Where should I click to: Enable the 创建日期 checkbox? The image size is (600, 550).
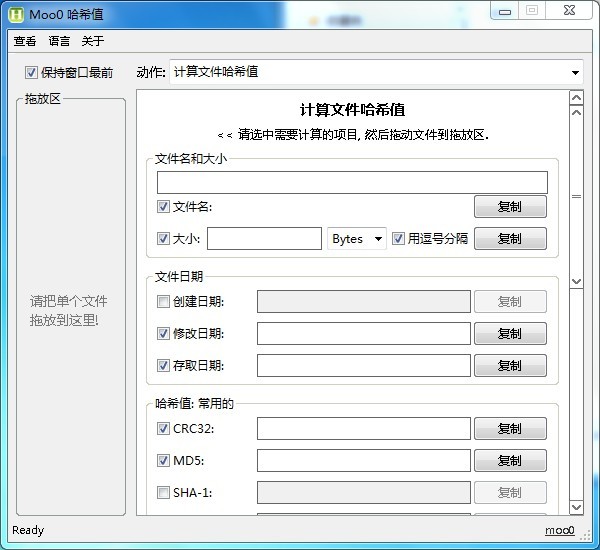164,302
